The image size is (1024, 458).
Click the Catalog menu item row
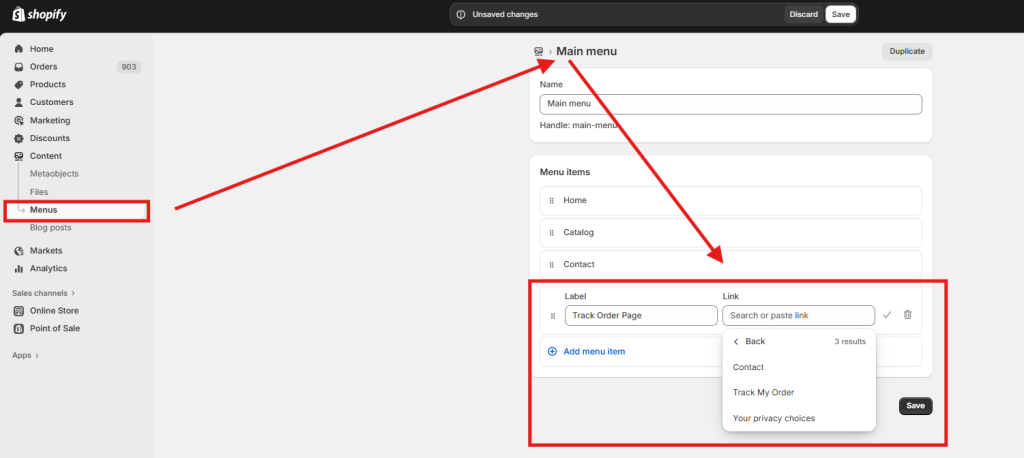coord(731,233)
